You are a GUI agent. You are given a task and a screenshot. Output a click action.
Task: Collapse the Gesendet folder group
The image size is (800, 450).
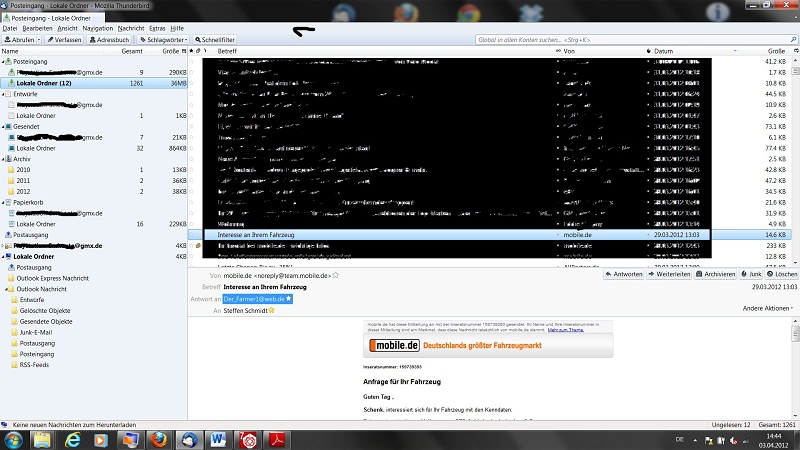(x=3, y=127)
